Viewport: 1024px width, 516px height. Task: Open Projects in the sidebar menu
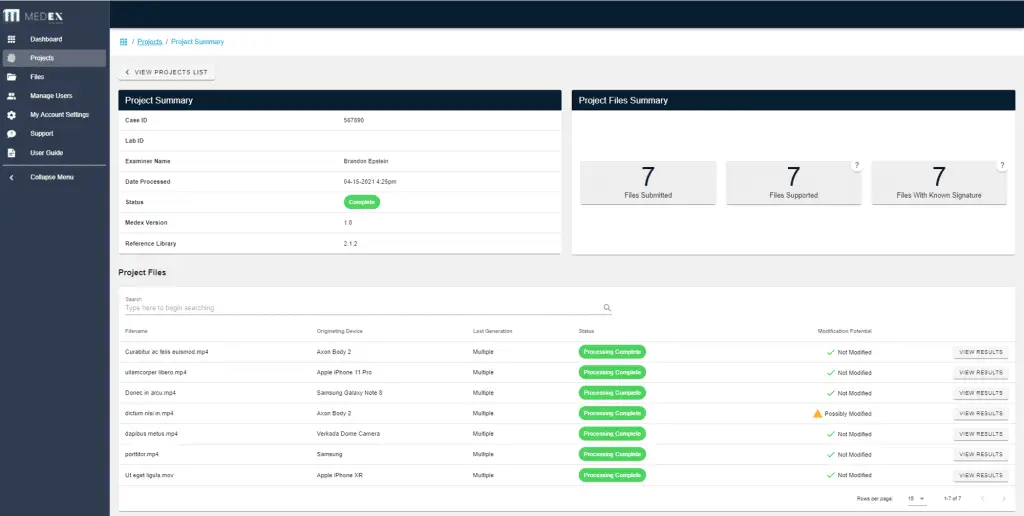pos(42,58)
